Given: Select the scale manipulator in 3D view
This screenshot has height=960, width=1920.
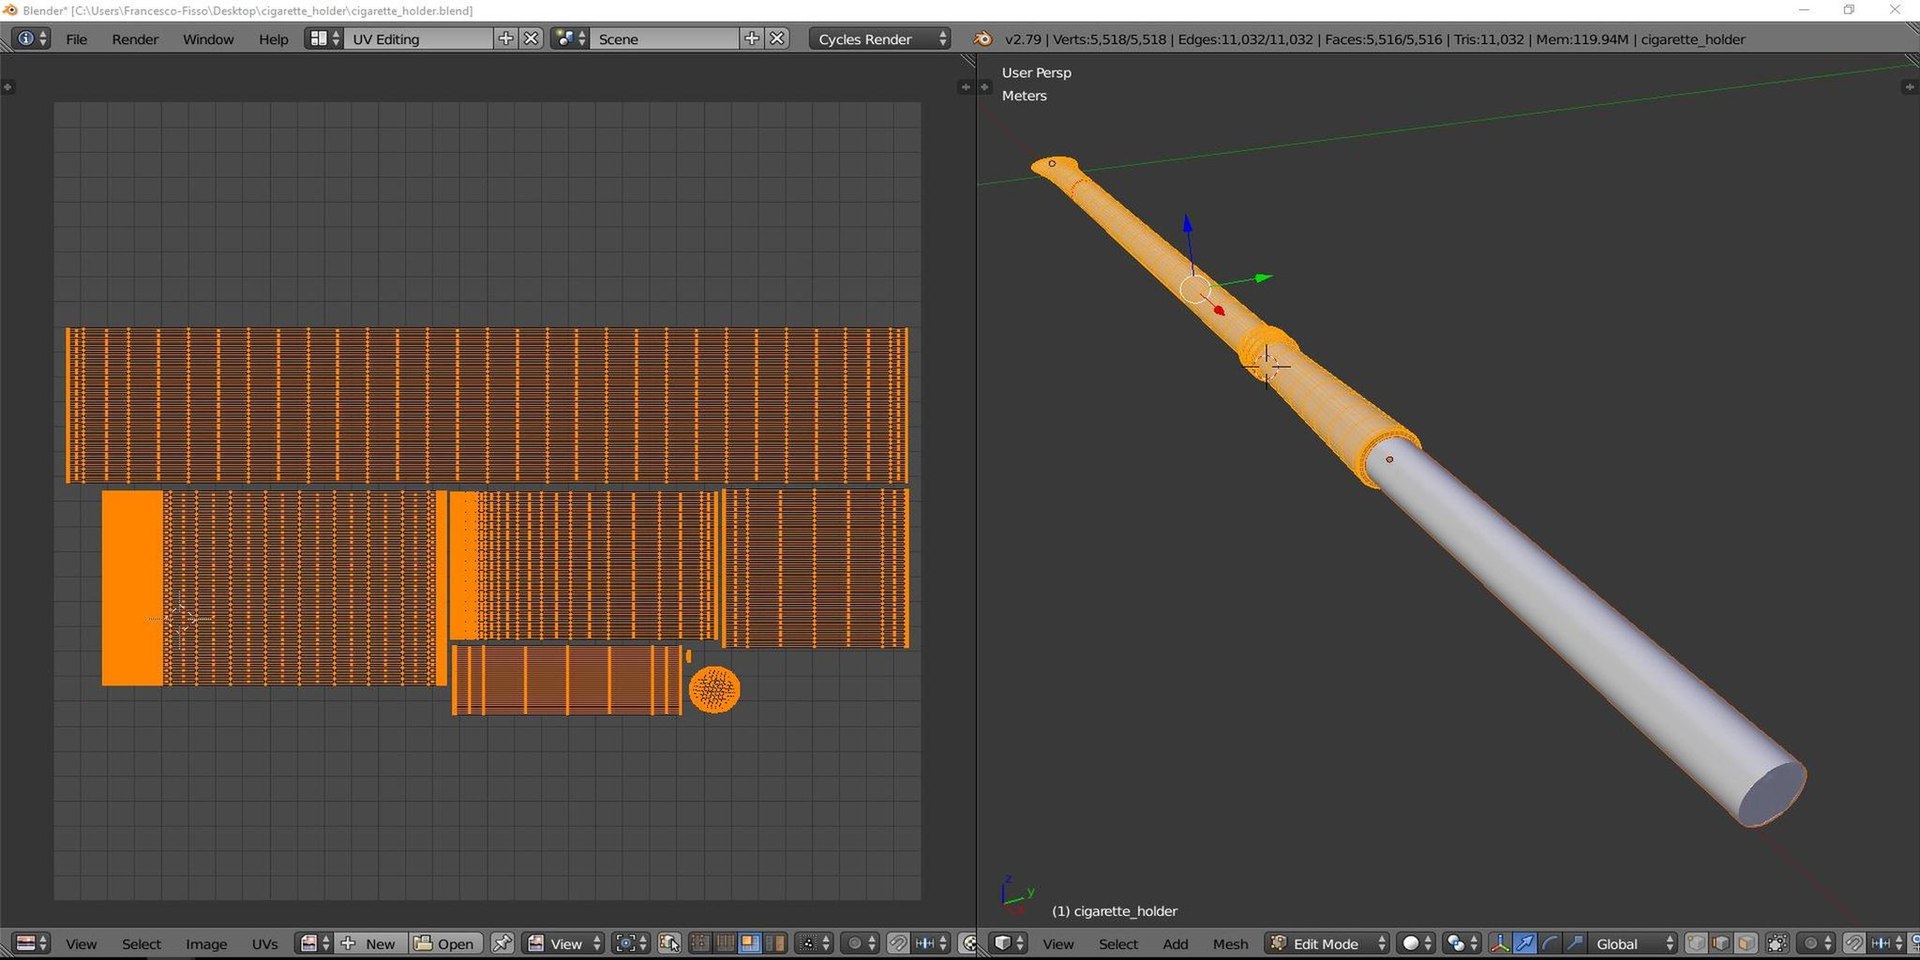Looking at the screenshot, I should coord(1575,943).
